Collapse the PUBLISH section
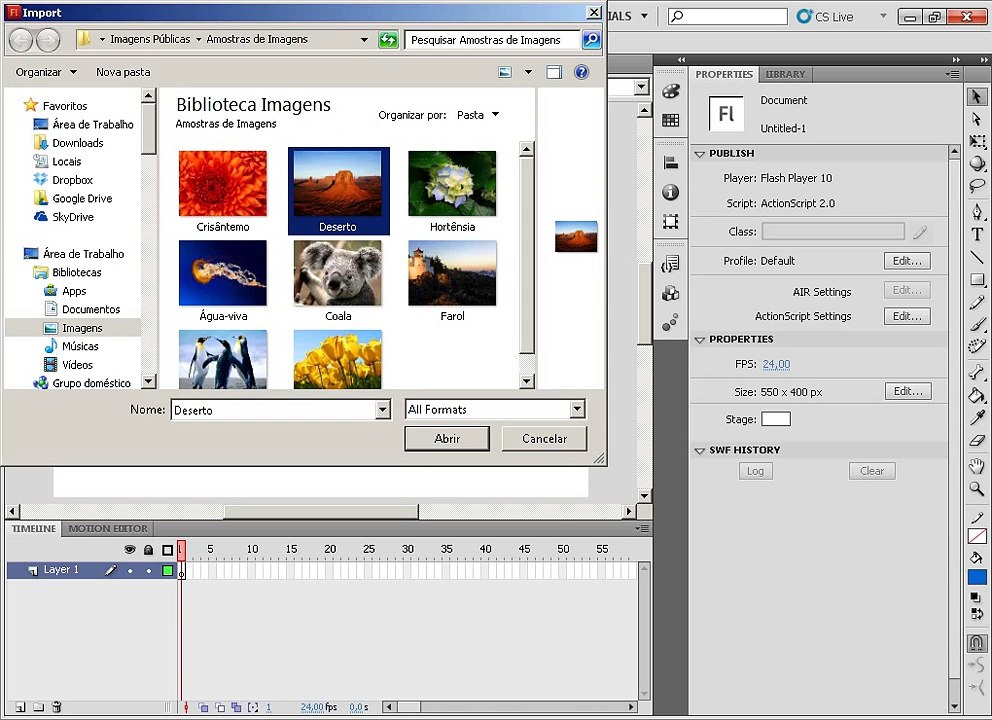The width and height of the screenshot is (992, 720). pyautogui.click(x=700, y=154)
